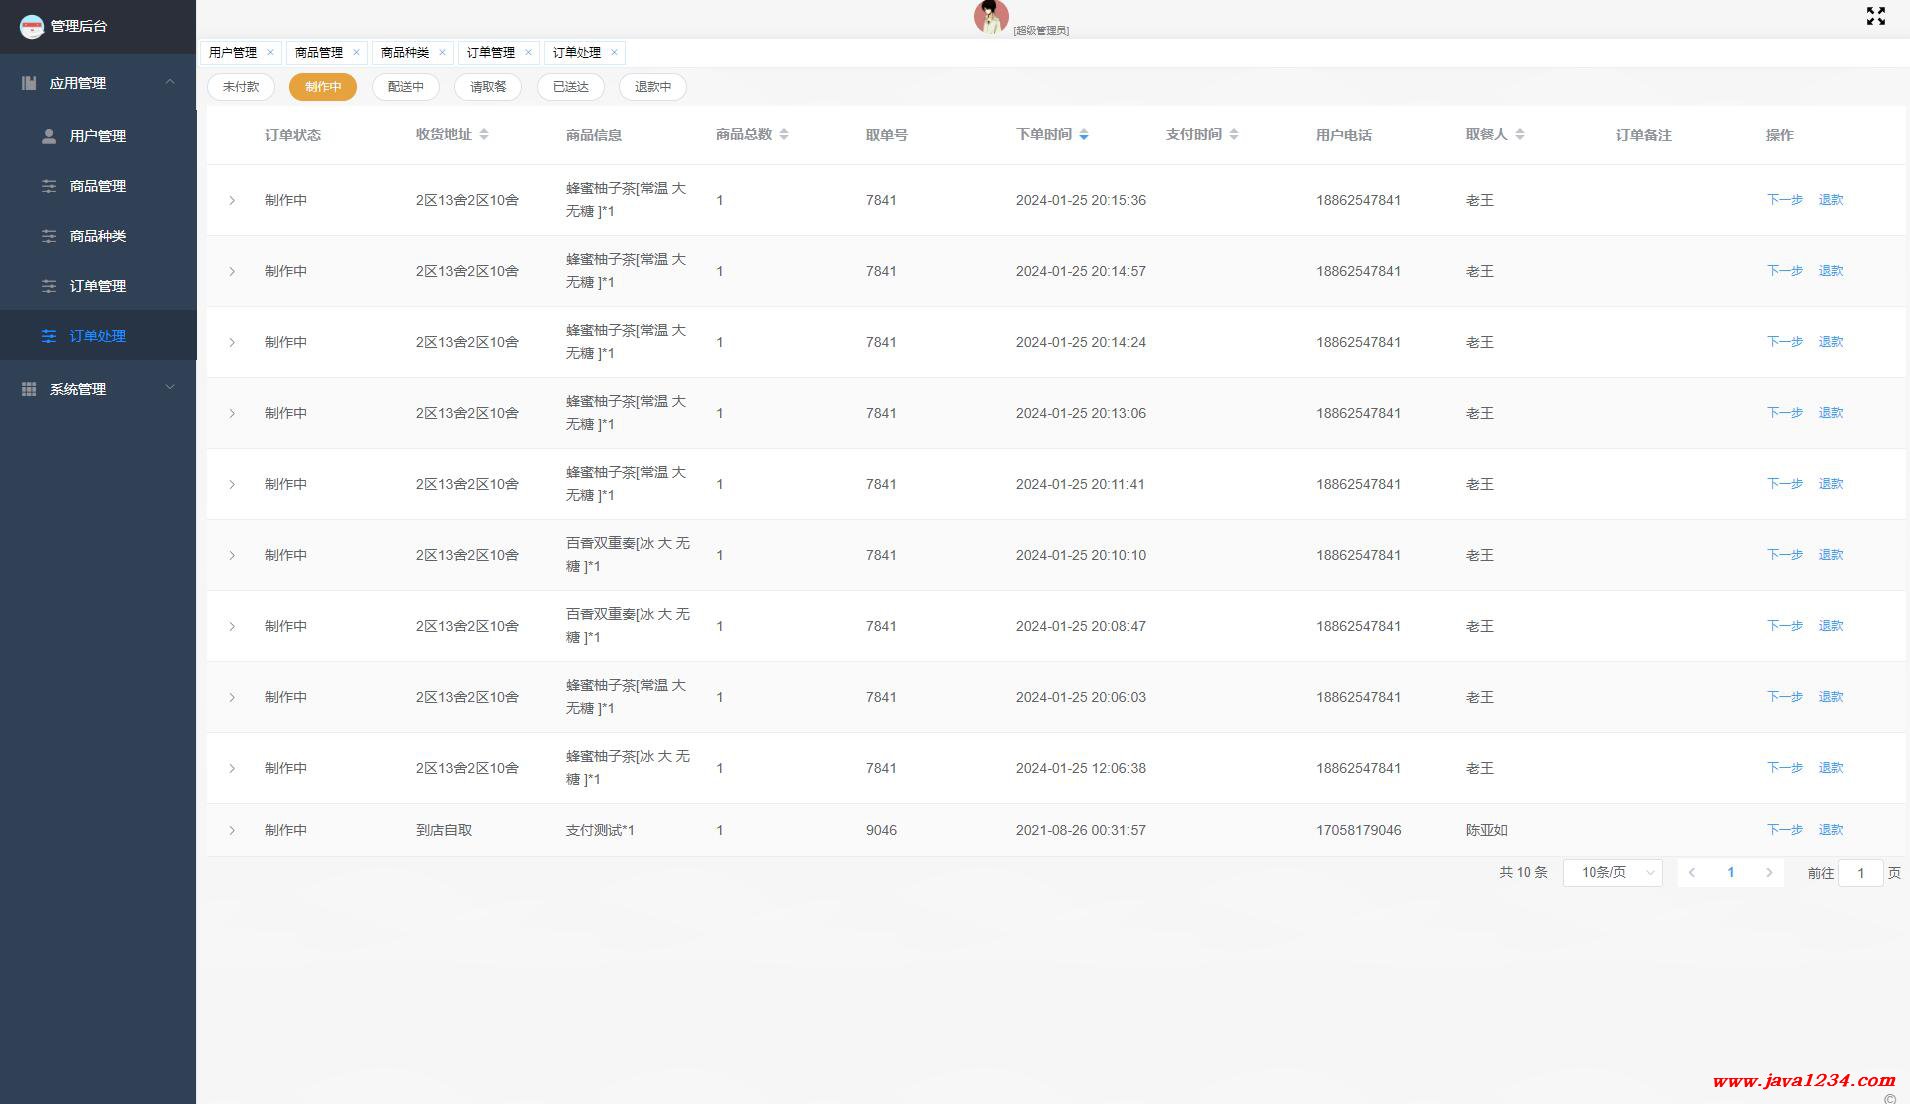Click 退款 for order at 20:15:36

(1831, 200)
